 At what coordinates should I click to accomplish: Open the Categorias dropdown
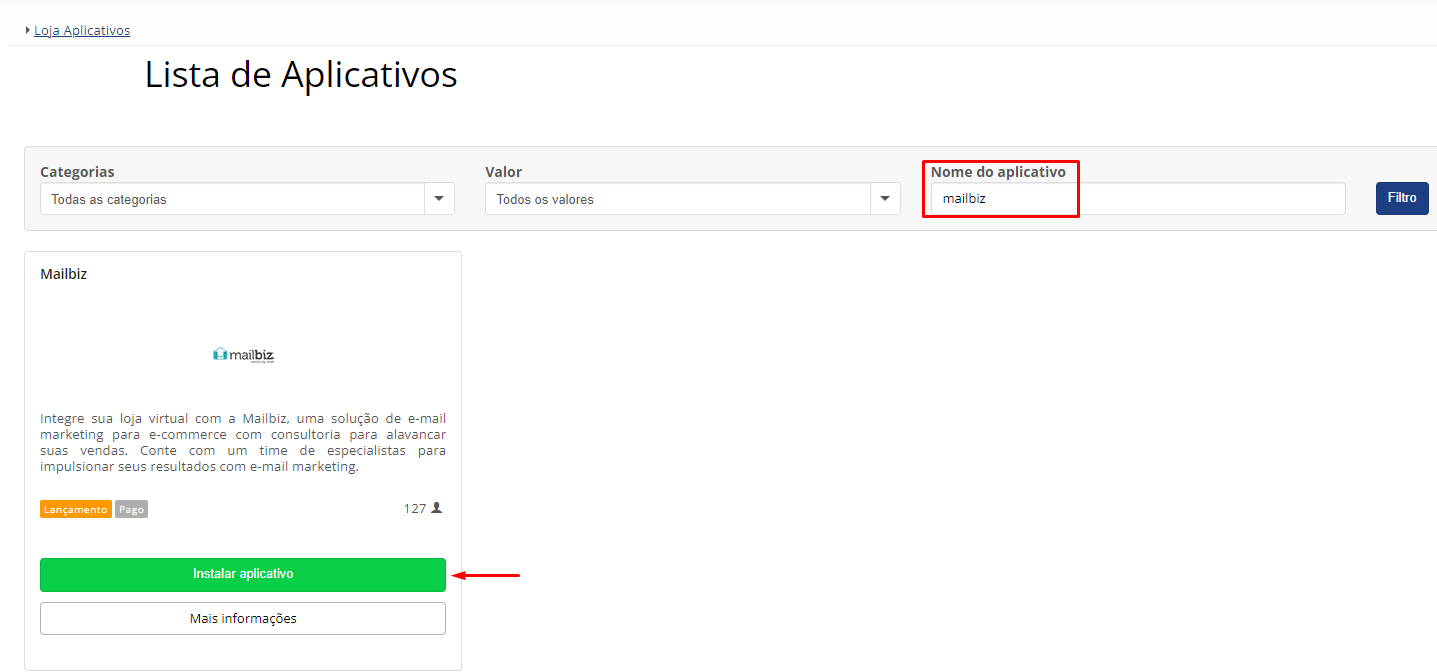click(247, 199)
